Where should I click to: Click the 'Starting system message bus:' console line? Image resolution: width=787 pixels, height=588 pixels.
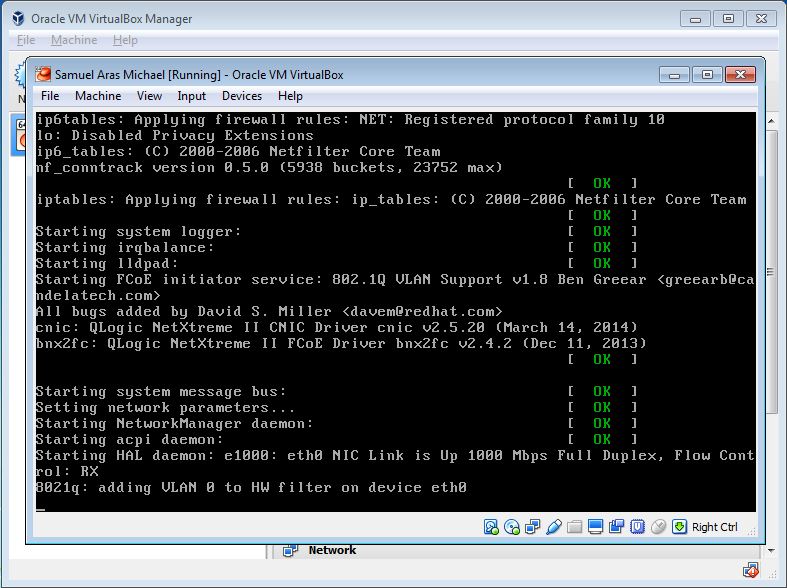(161, 391)
